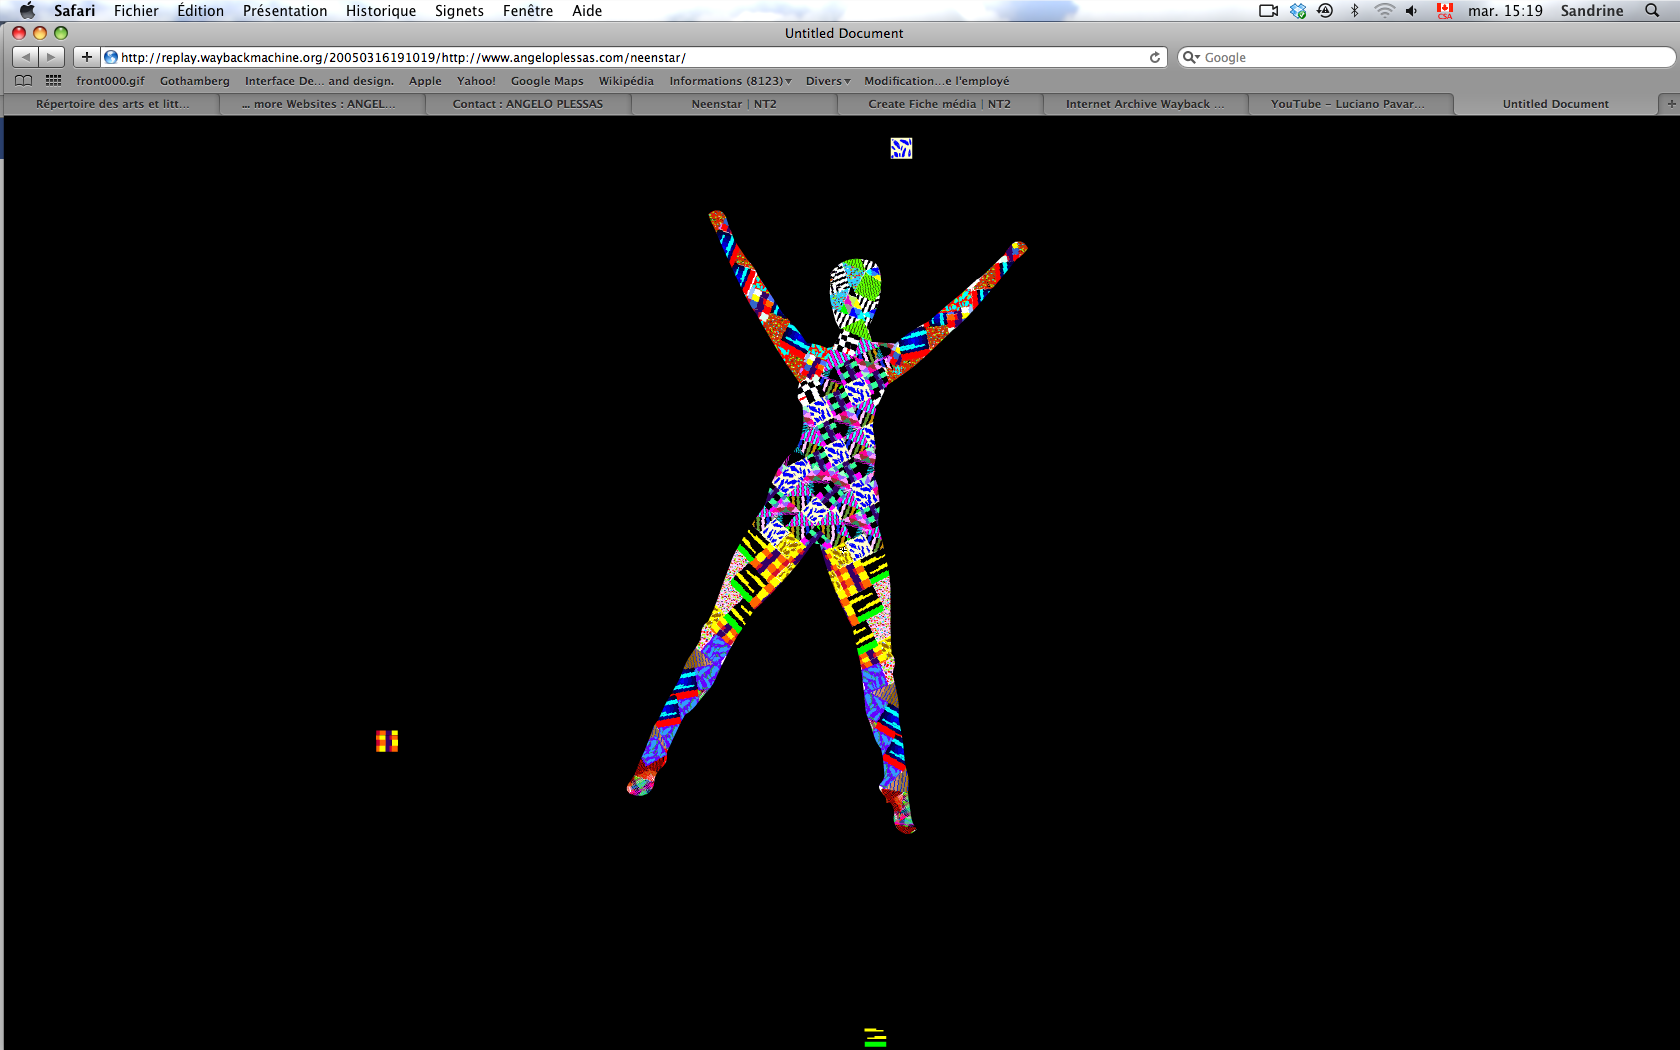Click the site globe icon in address bar

point(111,58)
